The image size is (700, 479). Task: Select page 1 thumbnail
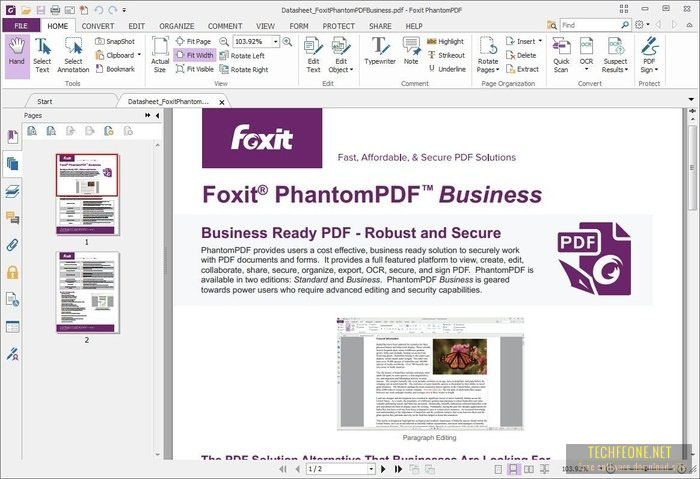pos(88,194)
